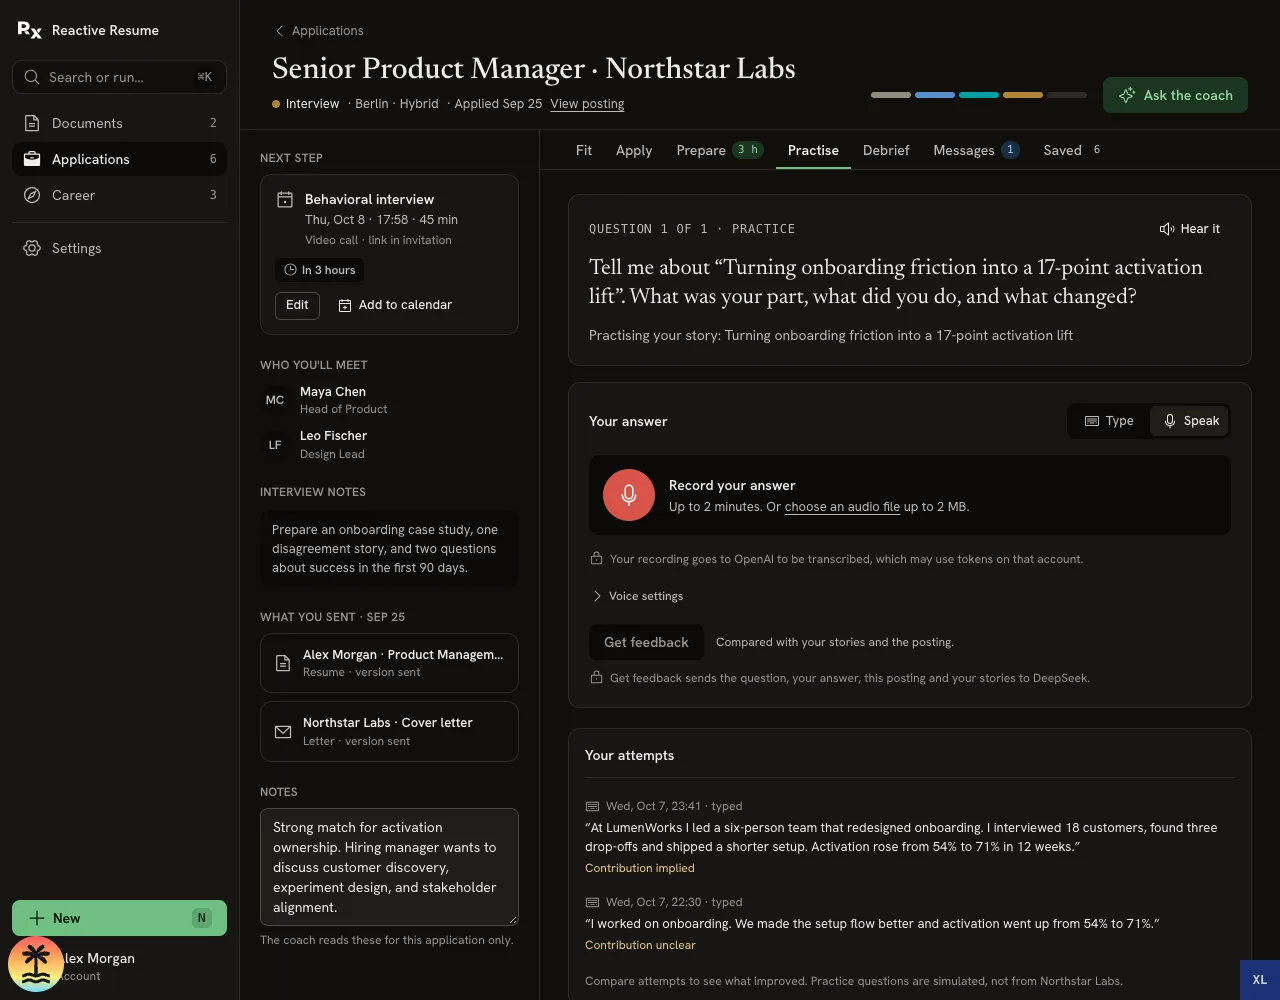Viewport: 1280px width, 1000px height.
Task: Switch answer mode to Type
Action: pos(1109,421)
